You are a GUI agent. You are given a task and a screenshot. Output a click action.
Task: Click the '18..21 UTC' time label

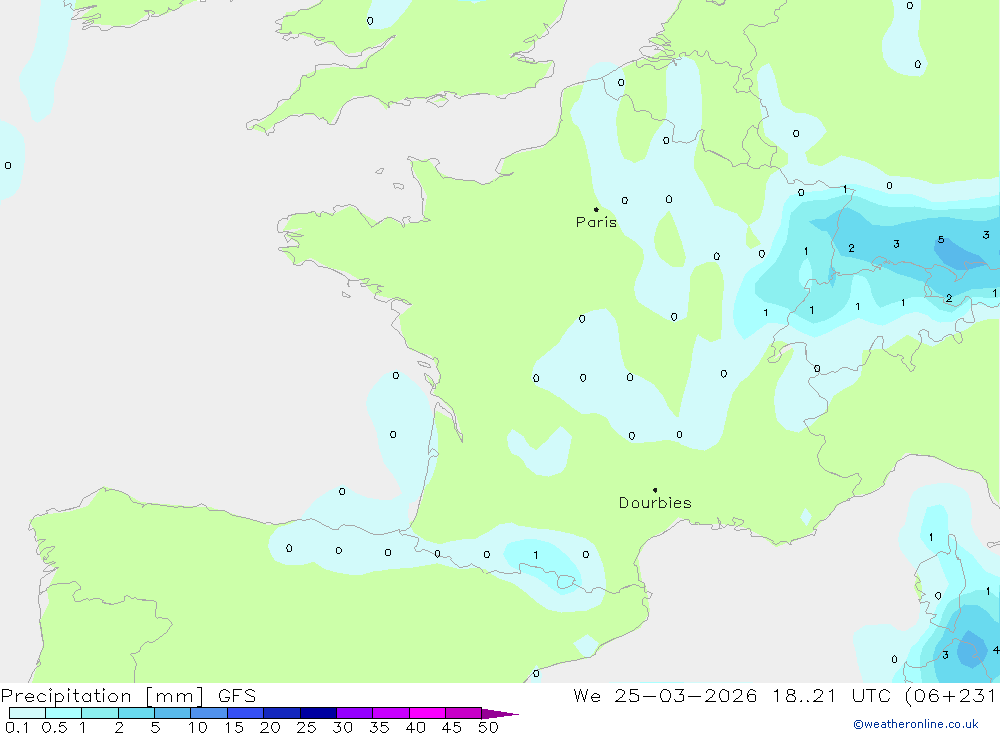tap(831, 696)
